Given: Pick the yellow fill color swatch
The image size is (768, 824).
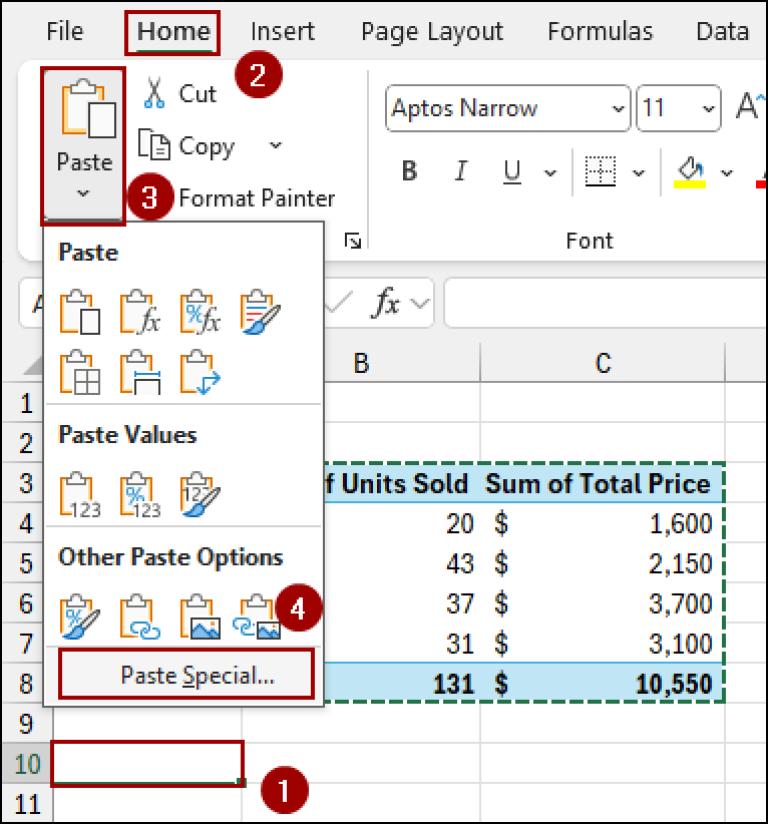Looking at the screenshot, I should pos(692,182).
